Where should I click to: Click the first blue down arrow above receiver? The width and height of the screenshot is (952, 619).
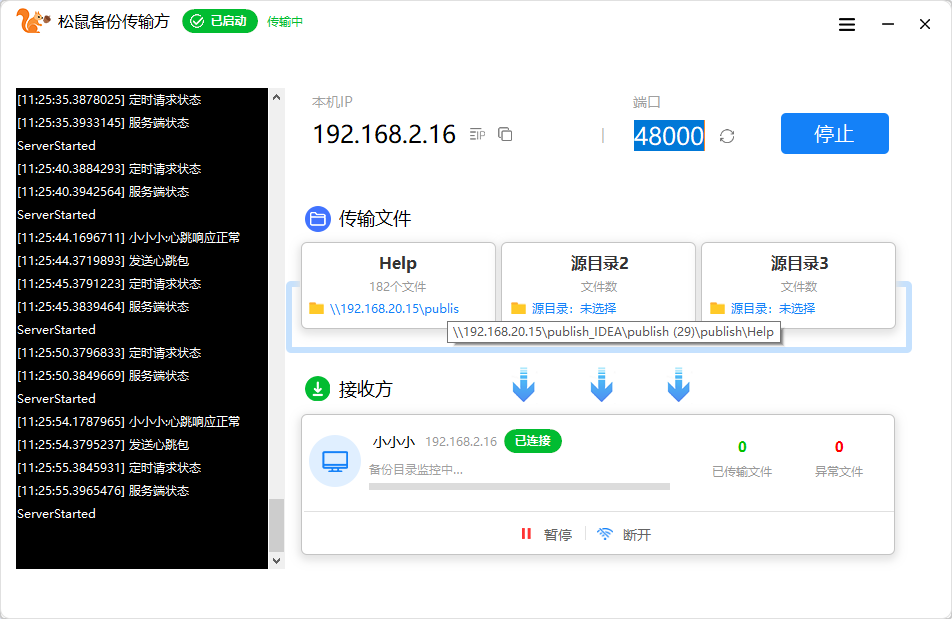coord(523,384)
